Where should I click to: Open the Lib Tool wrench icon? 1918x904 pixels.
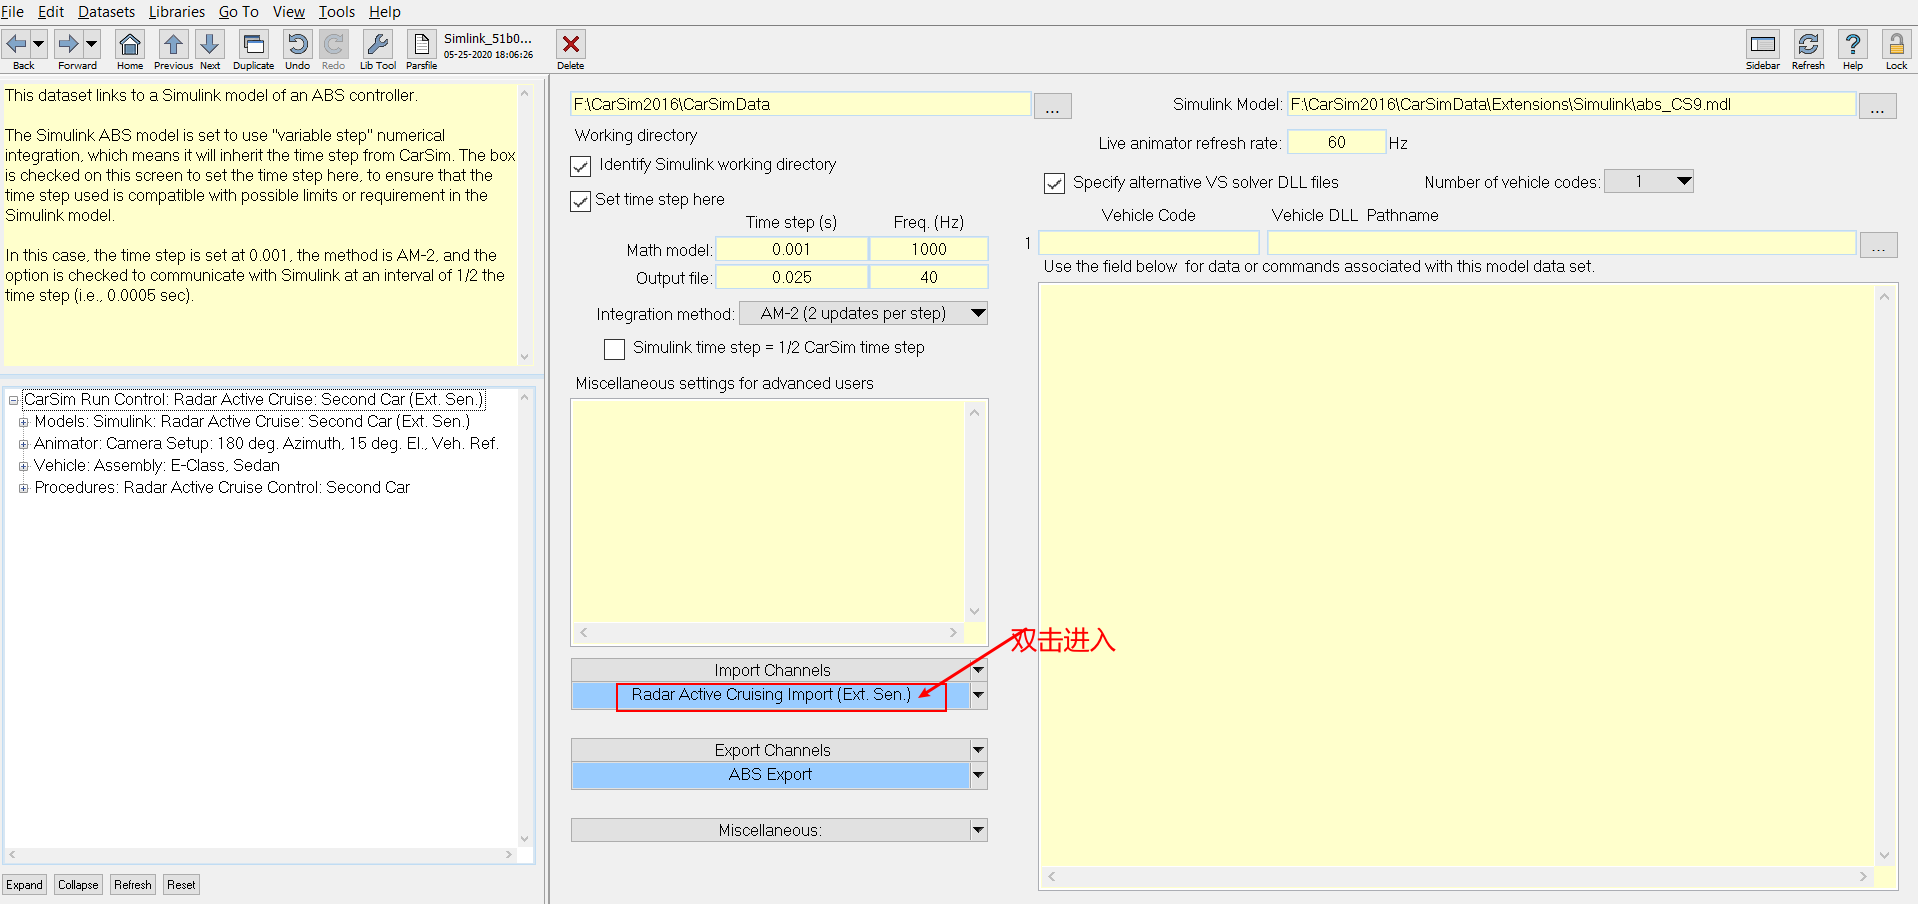tap(378, 44)
